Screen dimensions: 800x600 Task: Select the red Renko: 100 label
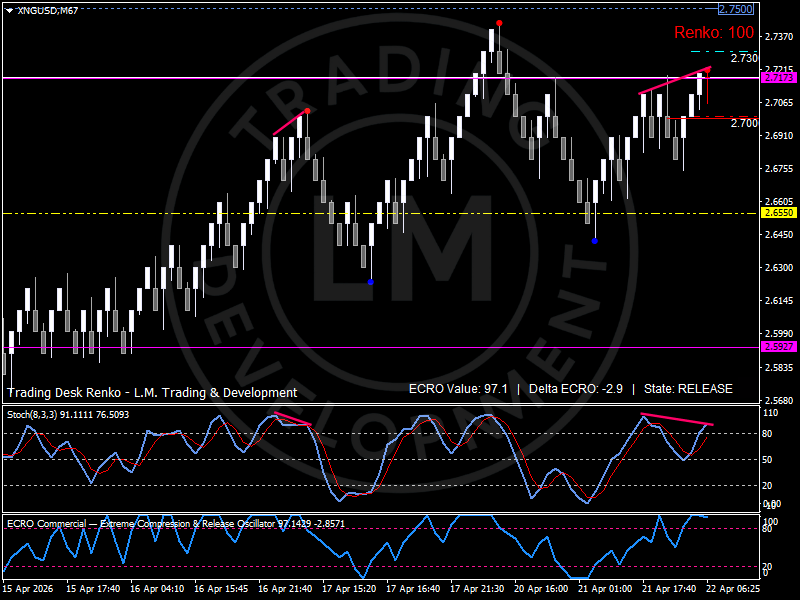tap(714, 32)
